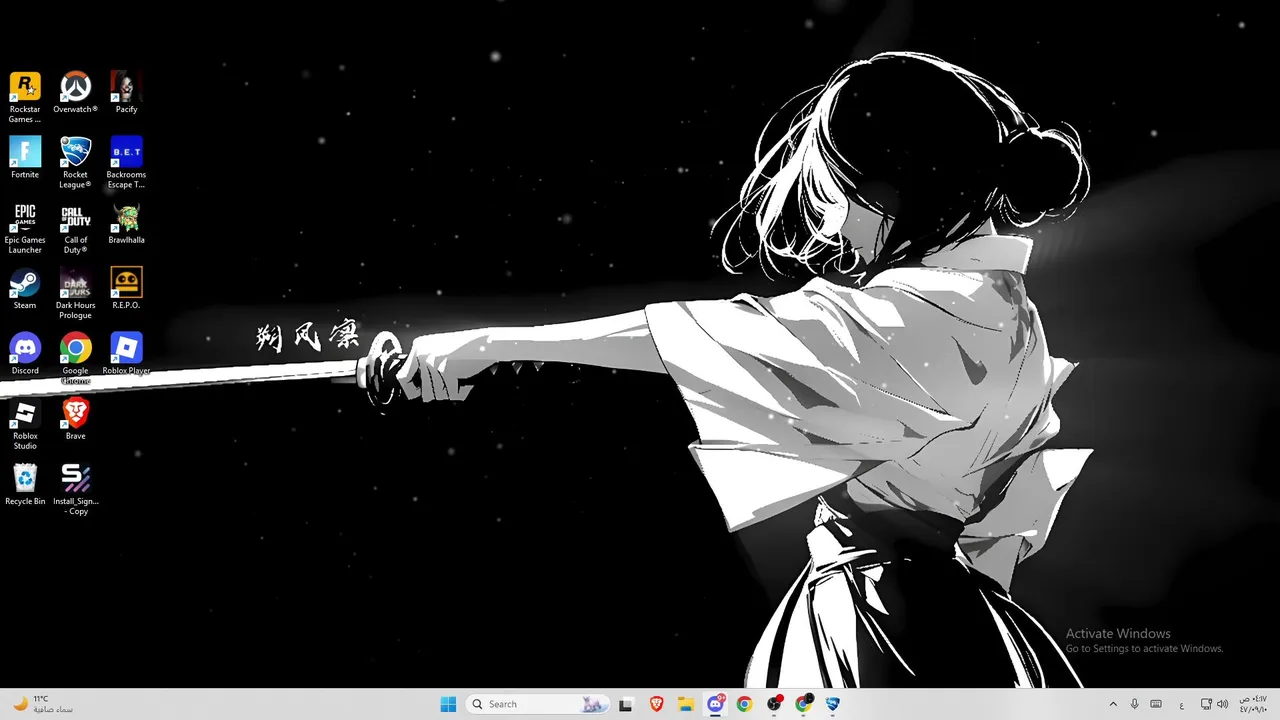
Task: Select the Dark Hours Prologue desktop icon
Action: [76, 293]
